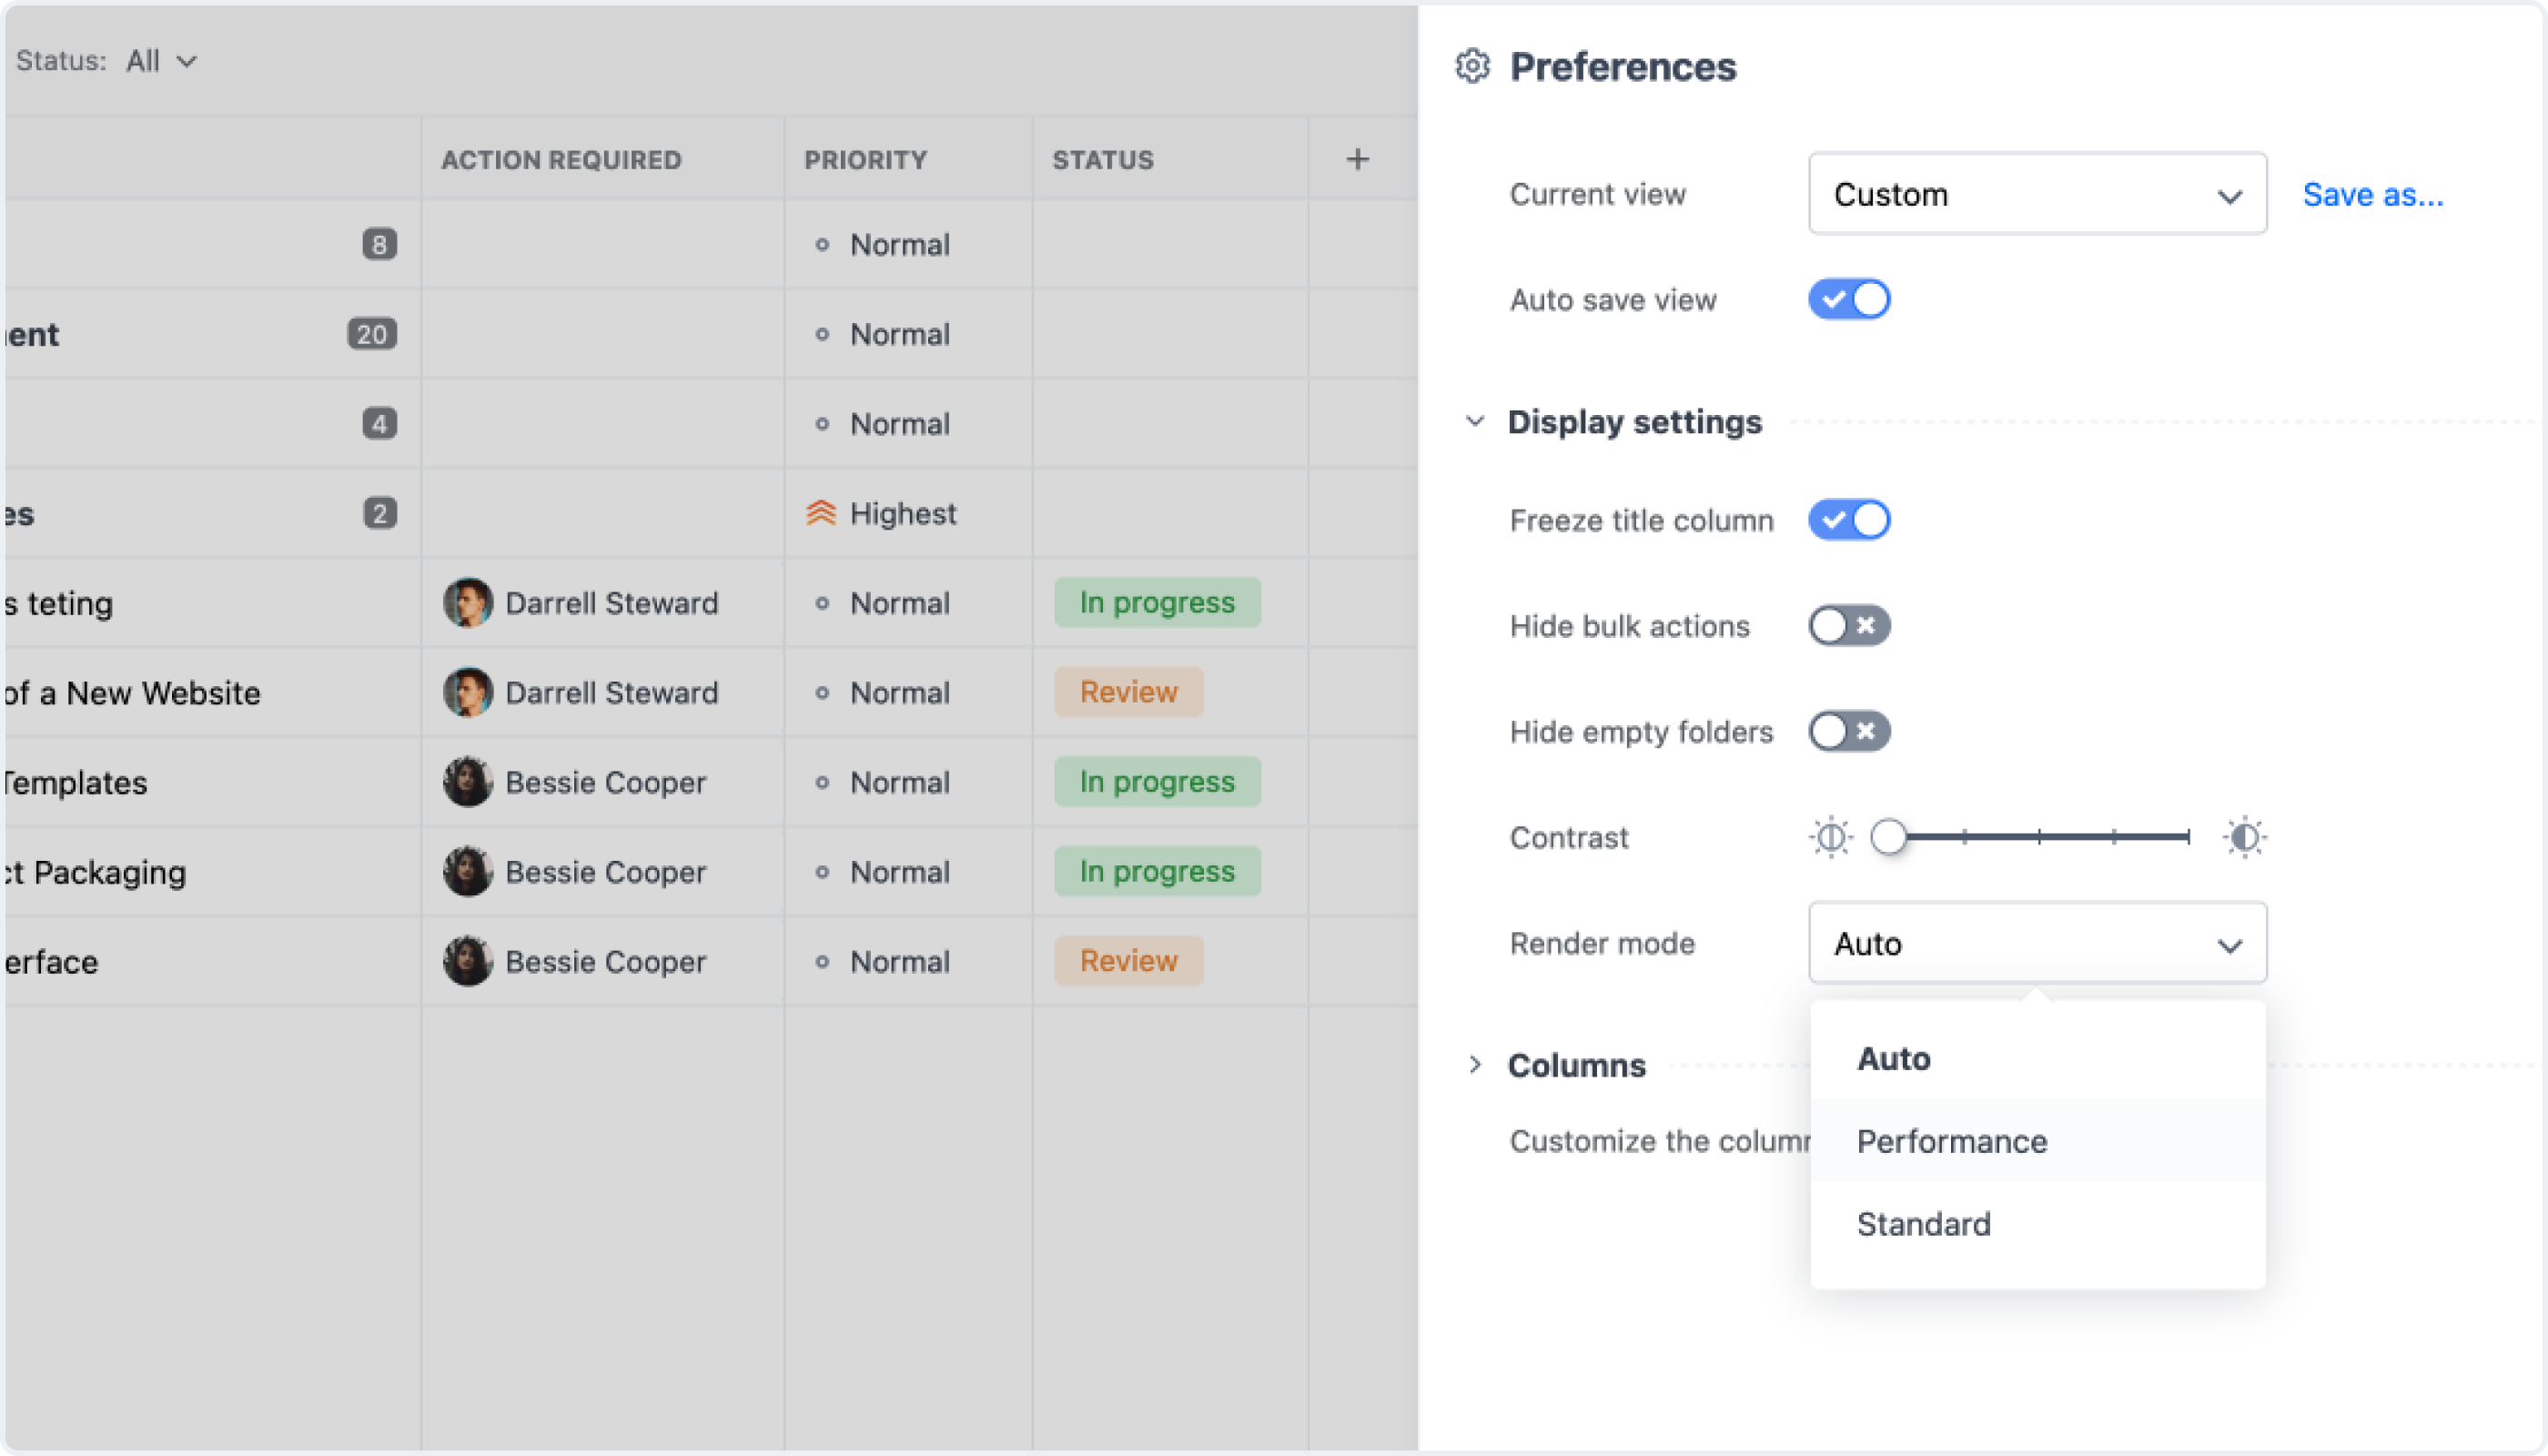The image size is (2548, 1456).
Task: Turn off Freeze title column toggle
Action: 1849,520
